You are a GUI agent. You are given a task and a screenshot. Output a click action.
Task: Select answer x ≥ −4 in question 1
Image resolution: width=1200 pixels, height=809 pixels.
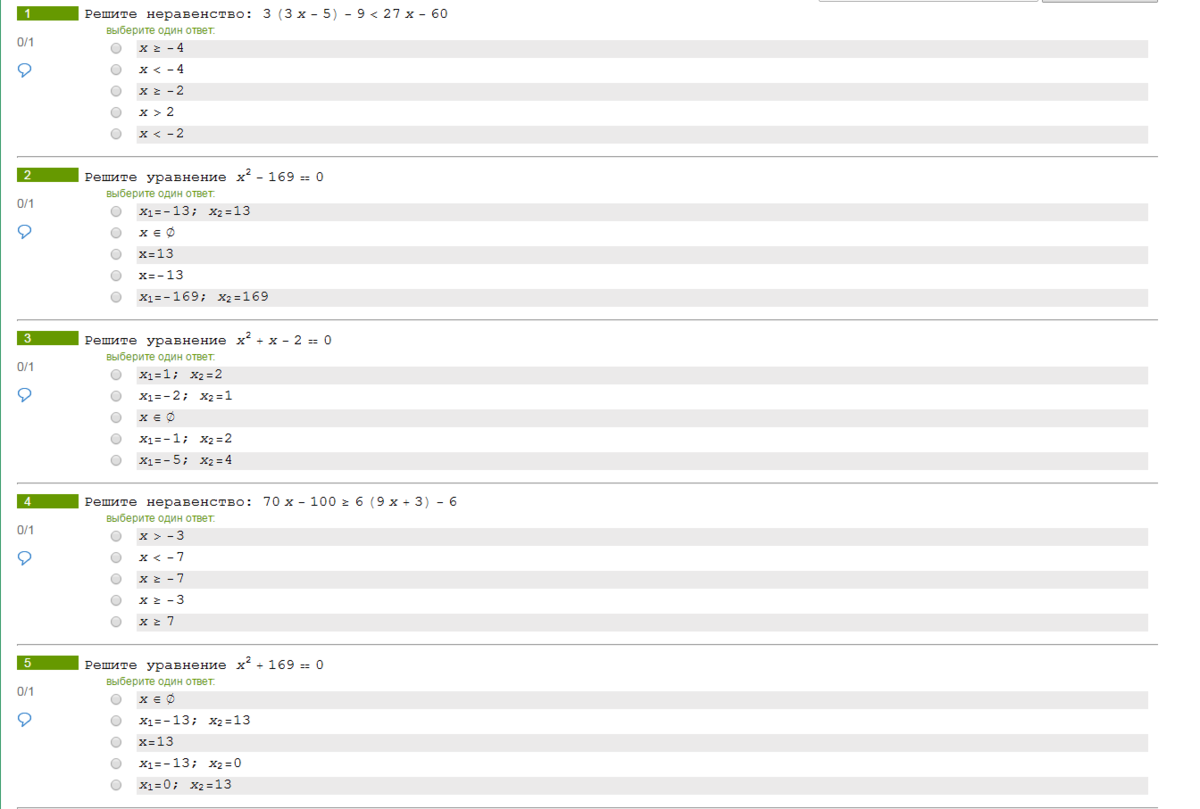[x=116, y=48]
